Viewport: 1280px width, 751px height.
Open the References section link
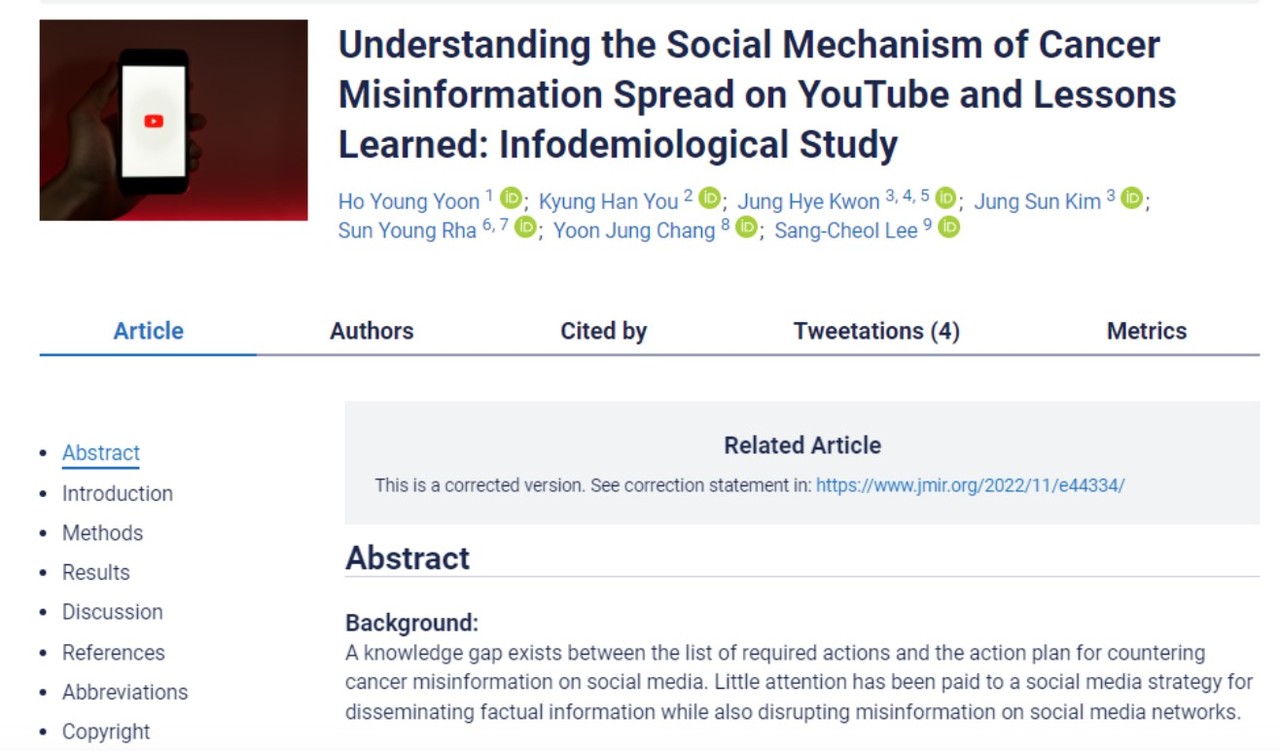tap(113, 653)
